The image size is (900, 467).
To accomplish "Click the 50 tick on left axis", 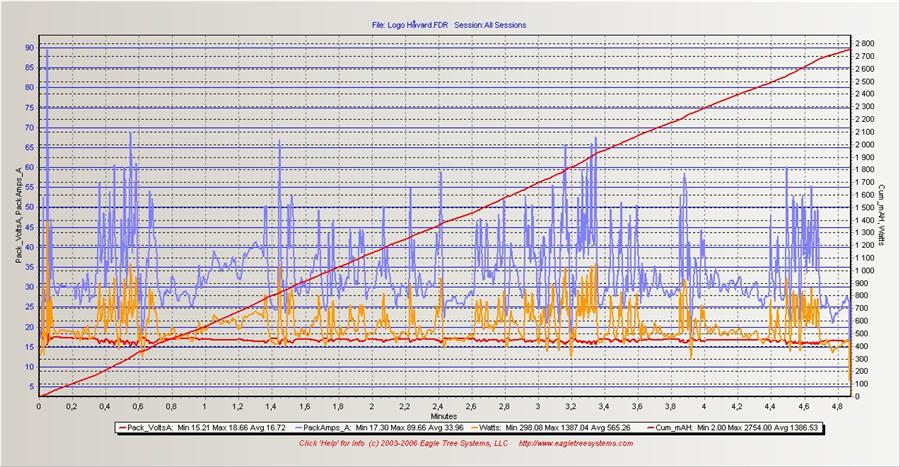I will 30,207.
